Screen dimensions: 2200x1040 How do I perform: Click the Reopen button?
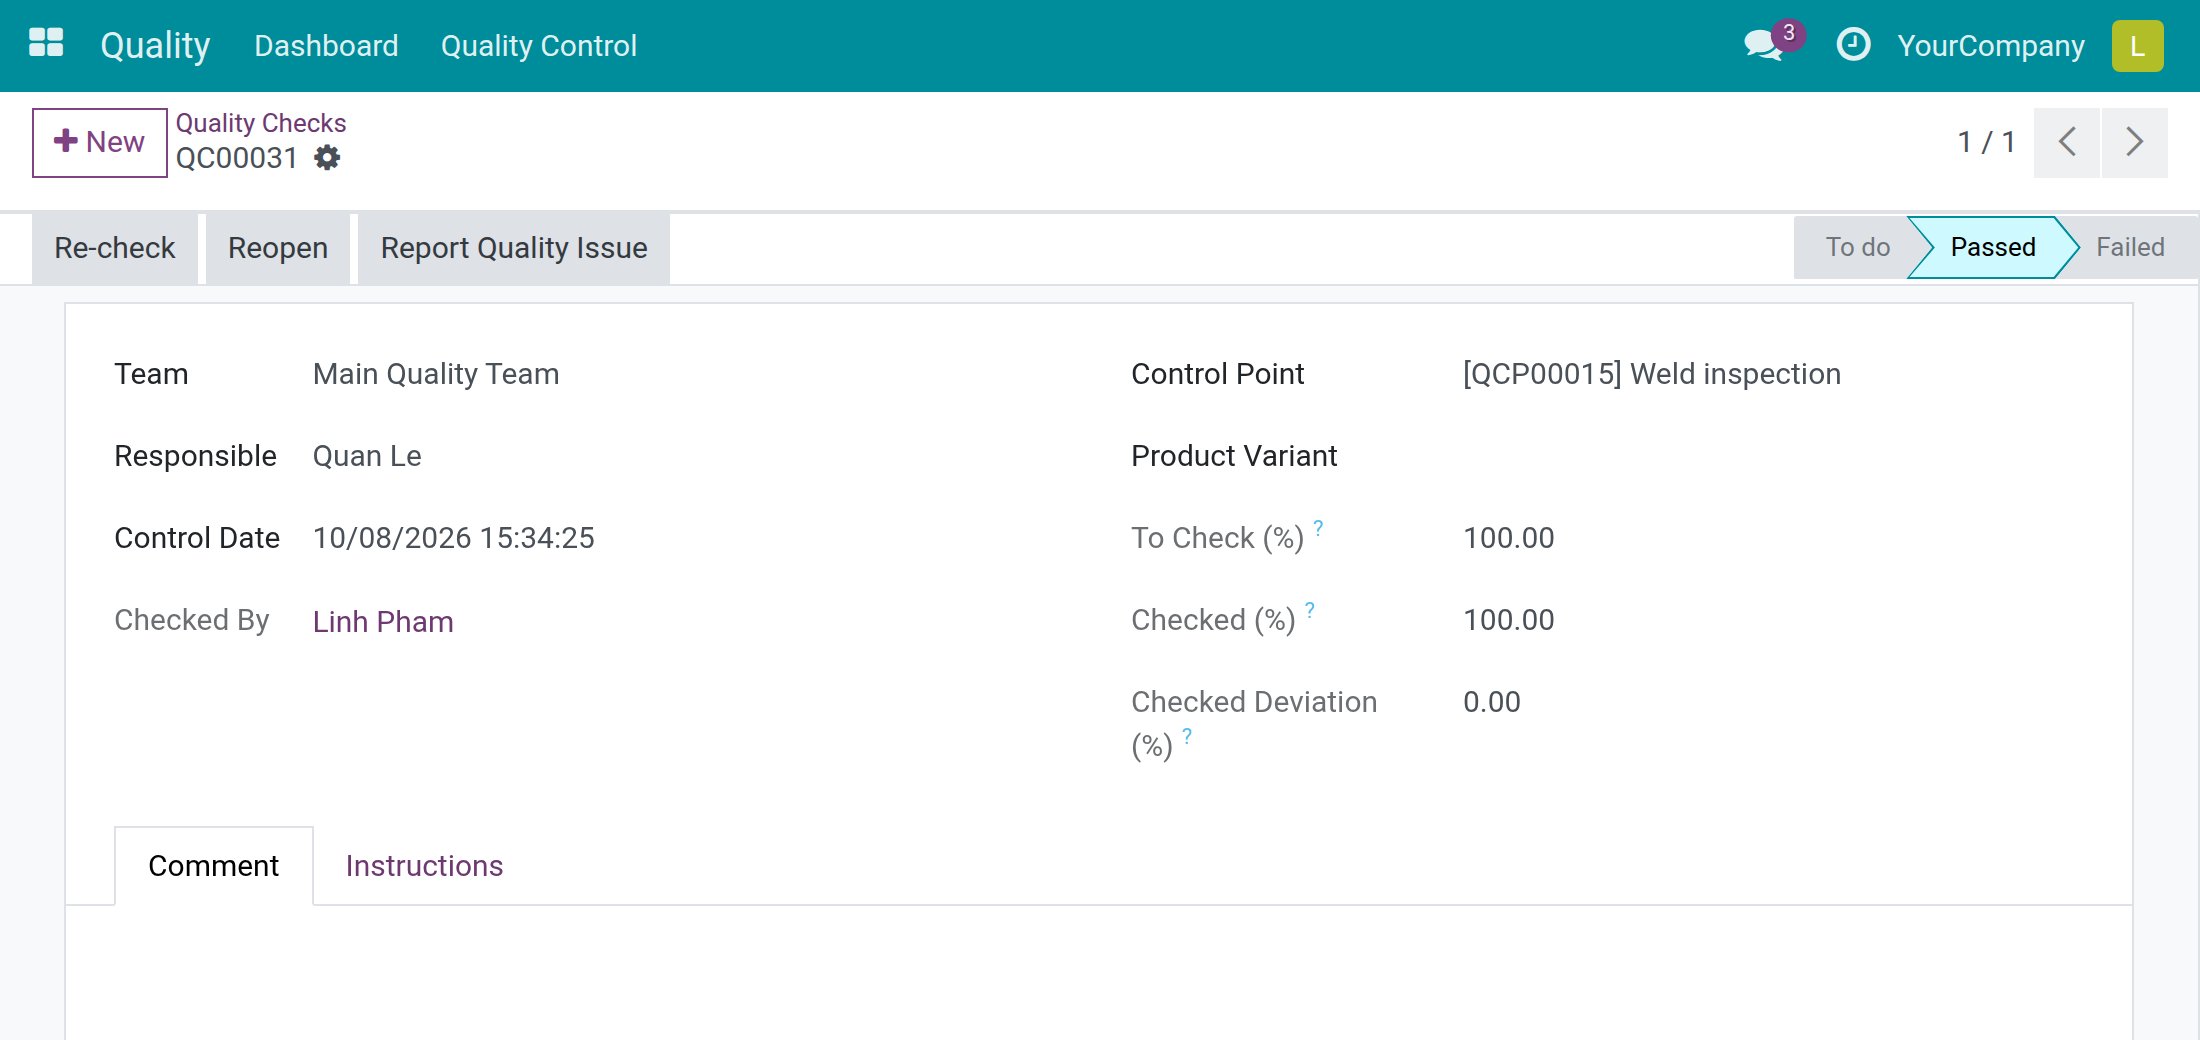click(278, 248)
